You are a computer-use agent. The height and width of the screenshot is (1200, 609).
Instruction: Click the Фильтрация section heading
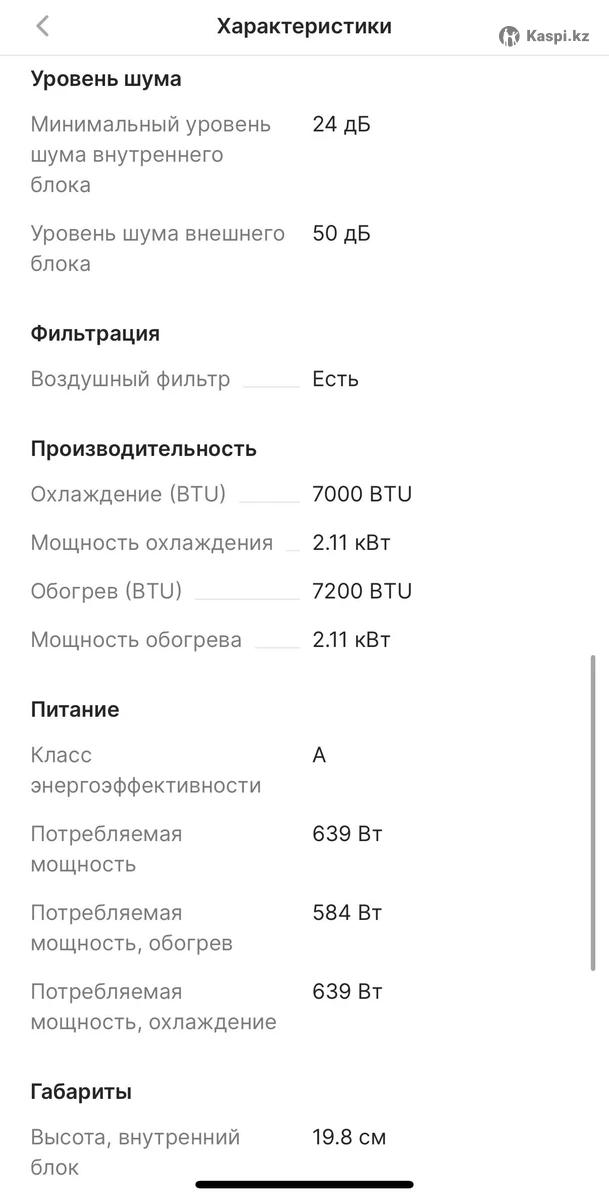[x=95, y=333]
